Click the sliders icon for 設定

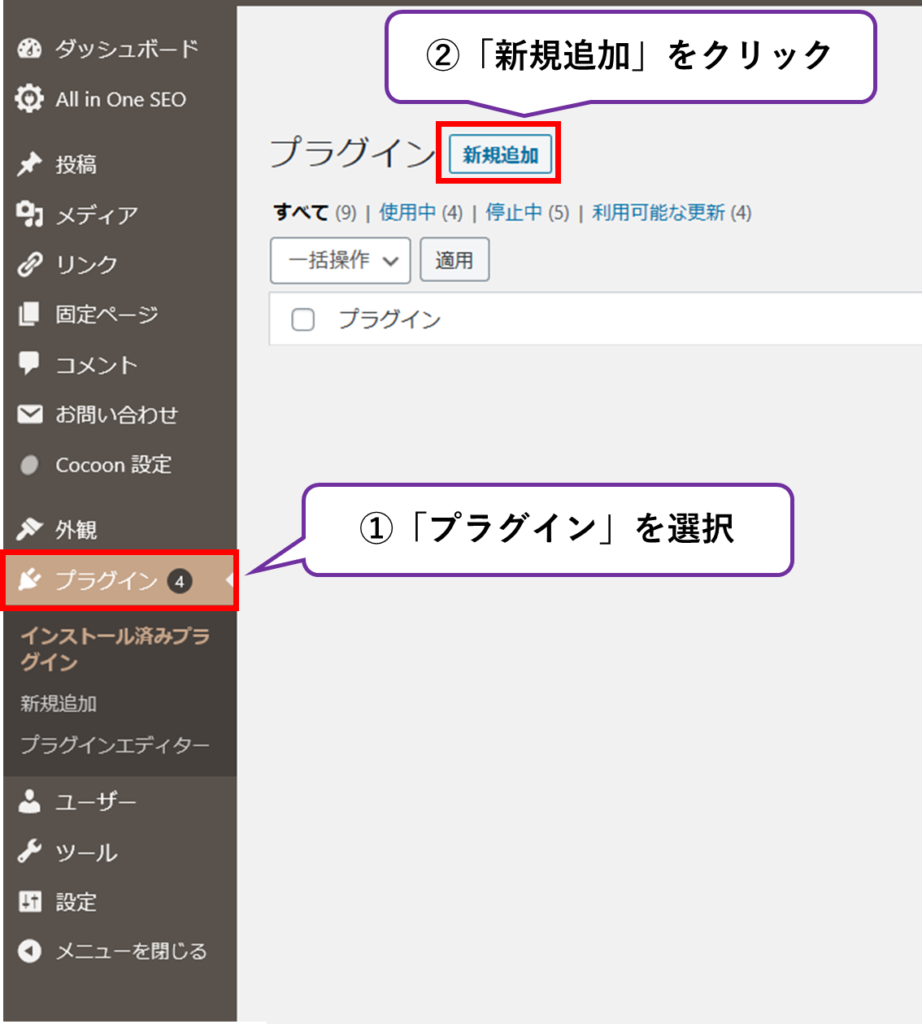29,902
